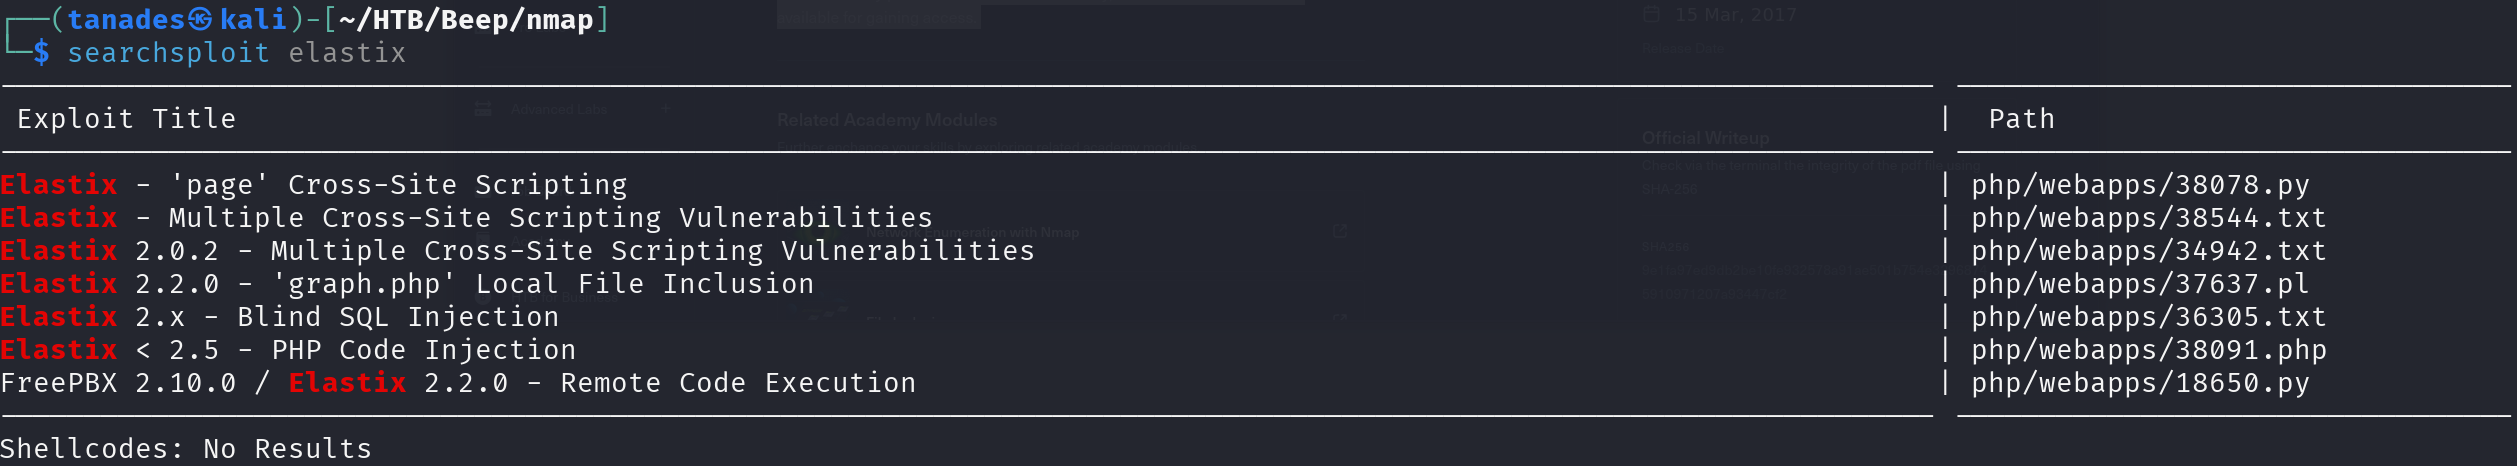Screen dimensions: 2517x466
Task: Click path php/webapps/36305.txt
Action: (x=2149, y=317)
